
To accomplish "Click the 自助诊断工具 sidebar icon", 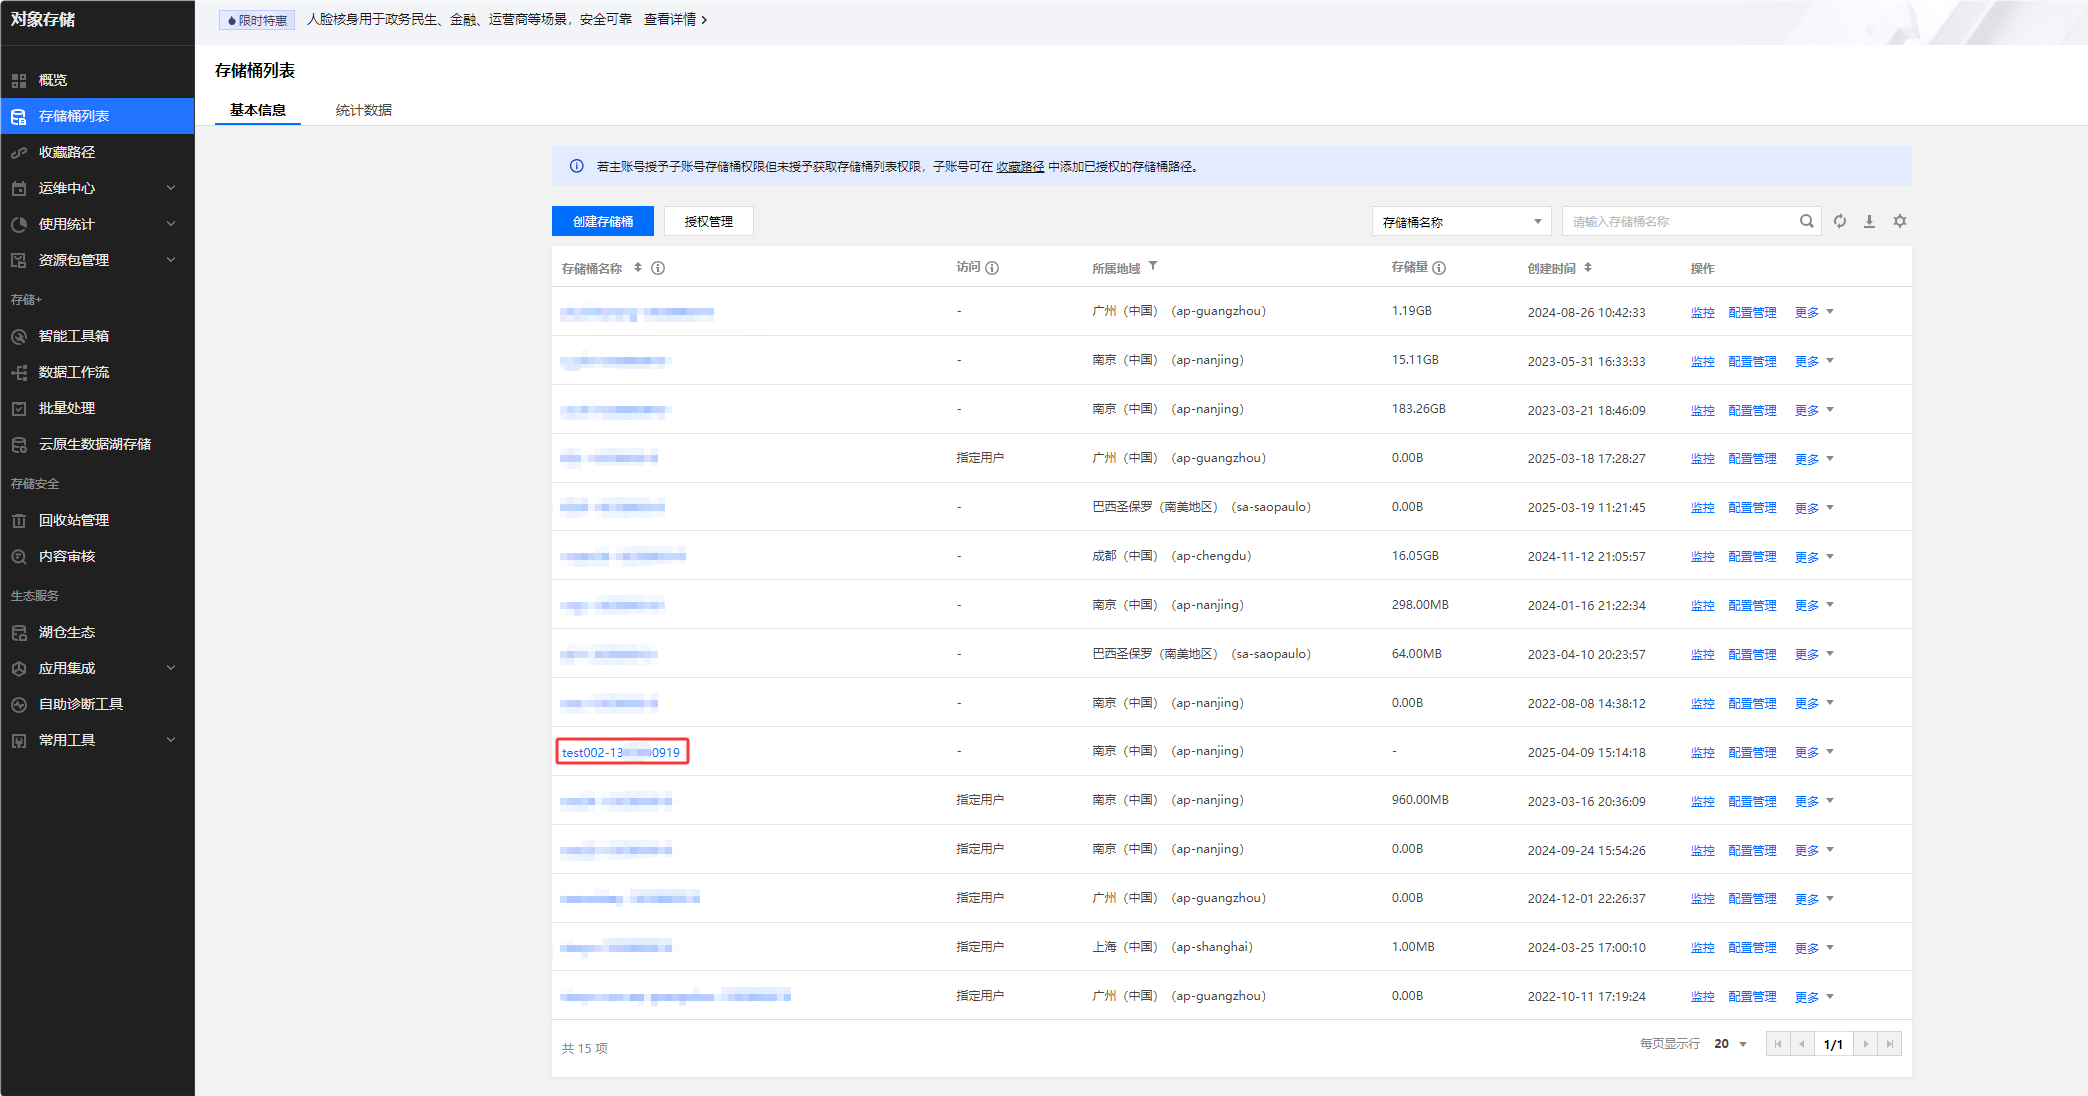I will (19, 704).
